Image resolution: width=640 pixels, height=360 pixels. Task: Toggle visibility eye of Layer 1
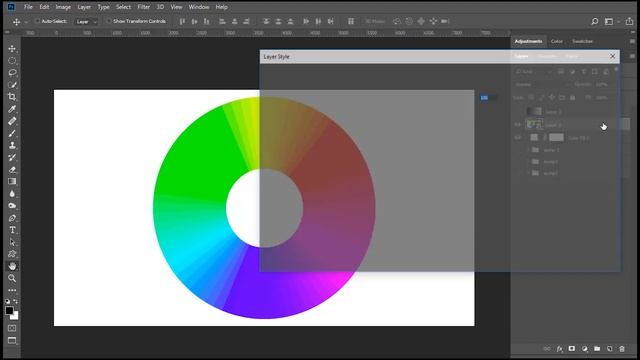click(x=518, y=124)
